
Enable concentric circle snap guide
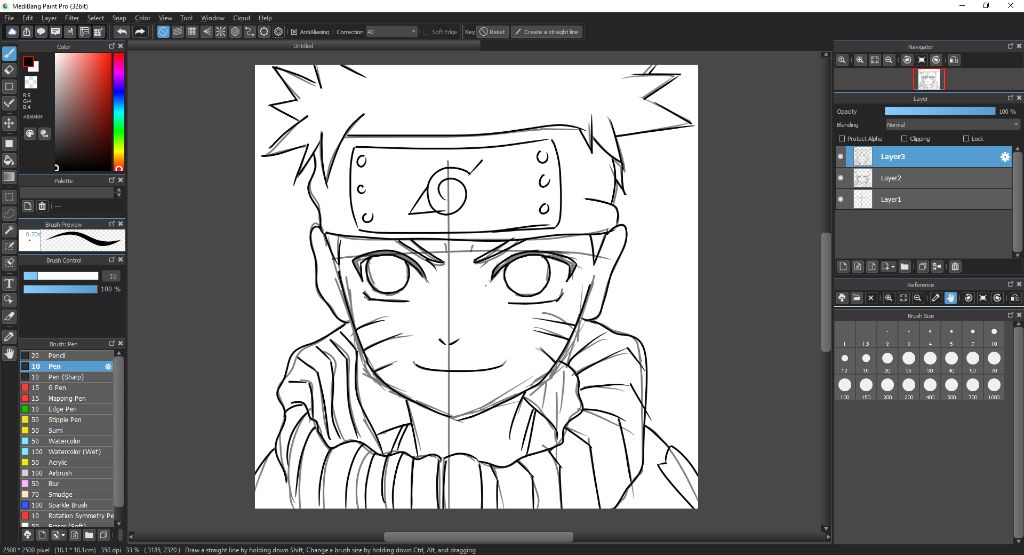click(x=235, y=31)
